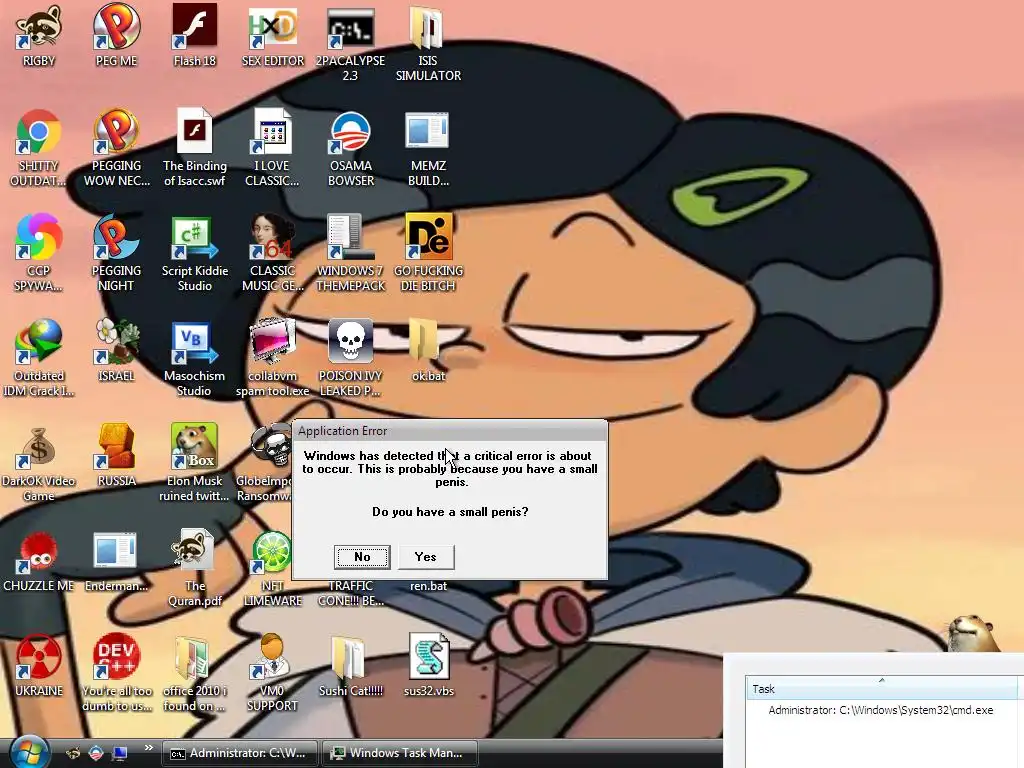Image resolution: width=1024 pixels, height=768 pixels.
Task: Open the RUSSIA desktop shortcut
Action: 116,456
